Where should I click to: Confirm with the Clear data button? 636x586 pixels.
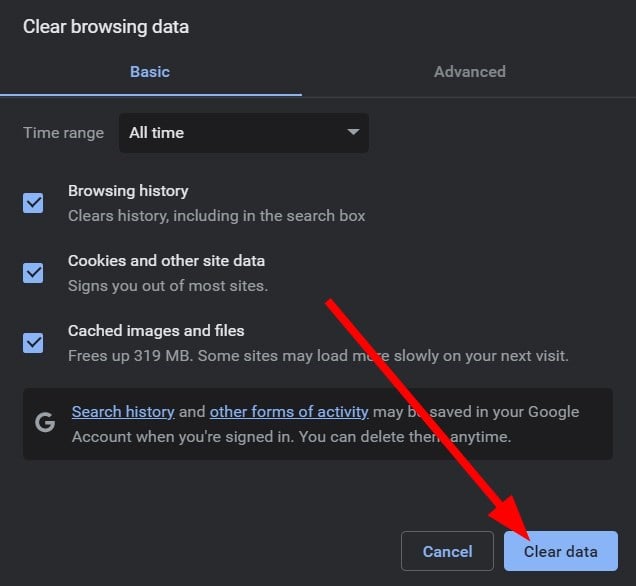coord(561,551)
